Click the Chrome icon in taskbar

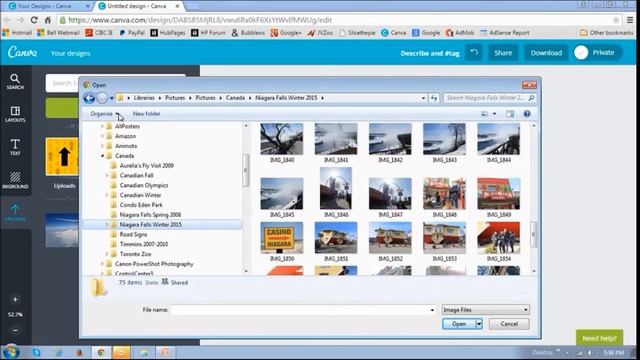[x=101, y=352]
